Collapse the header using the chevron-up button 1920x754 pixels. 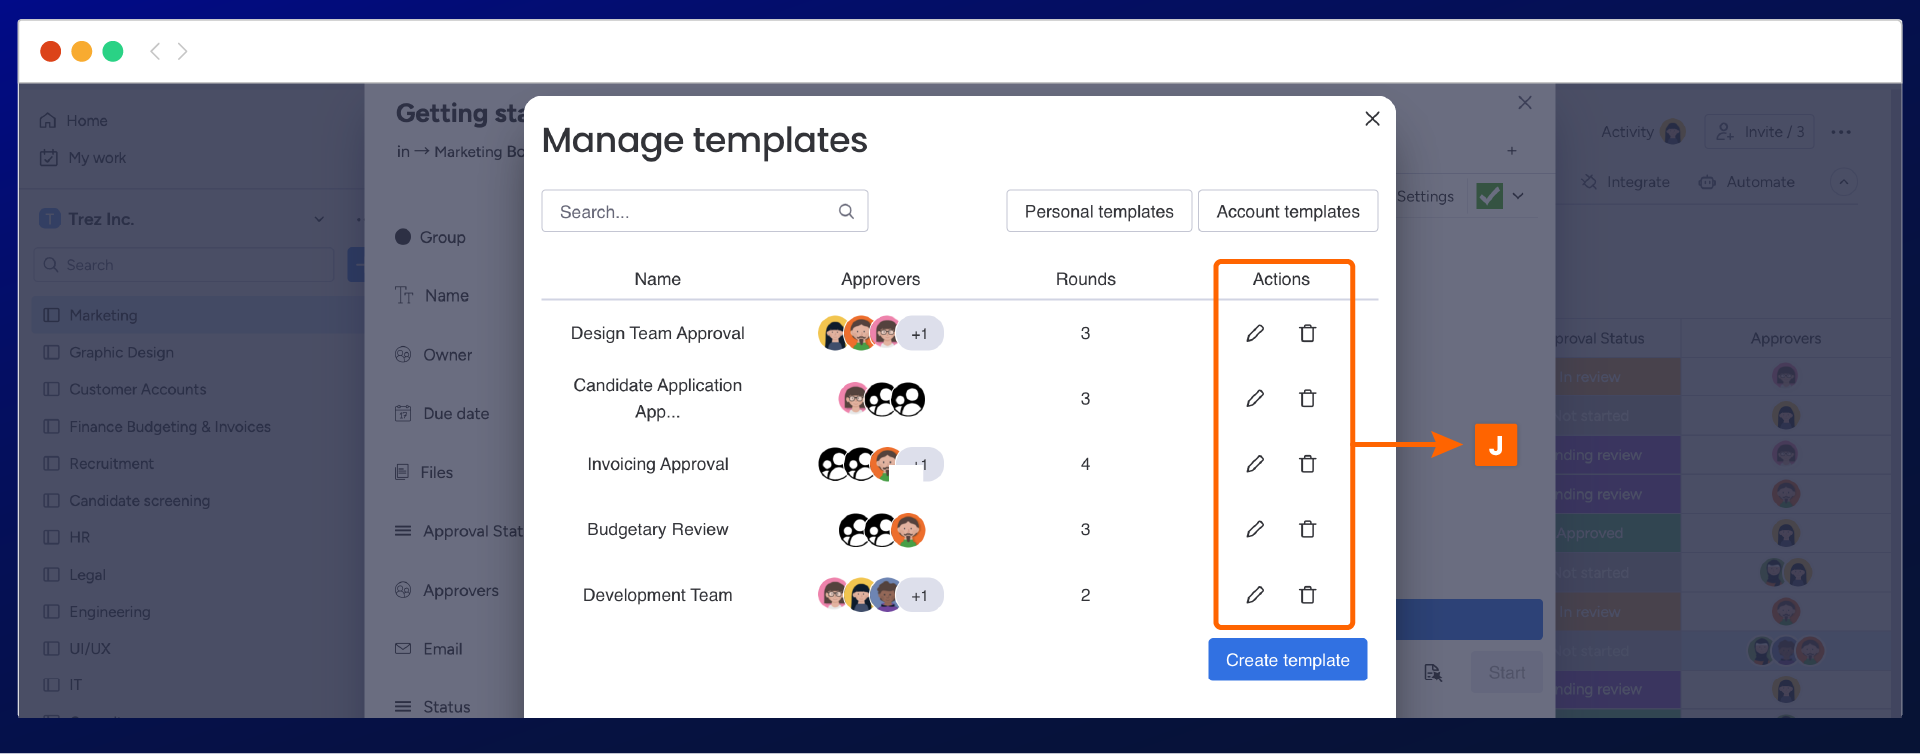pos(1843,182)
